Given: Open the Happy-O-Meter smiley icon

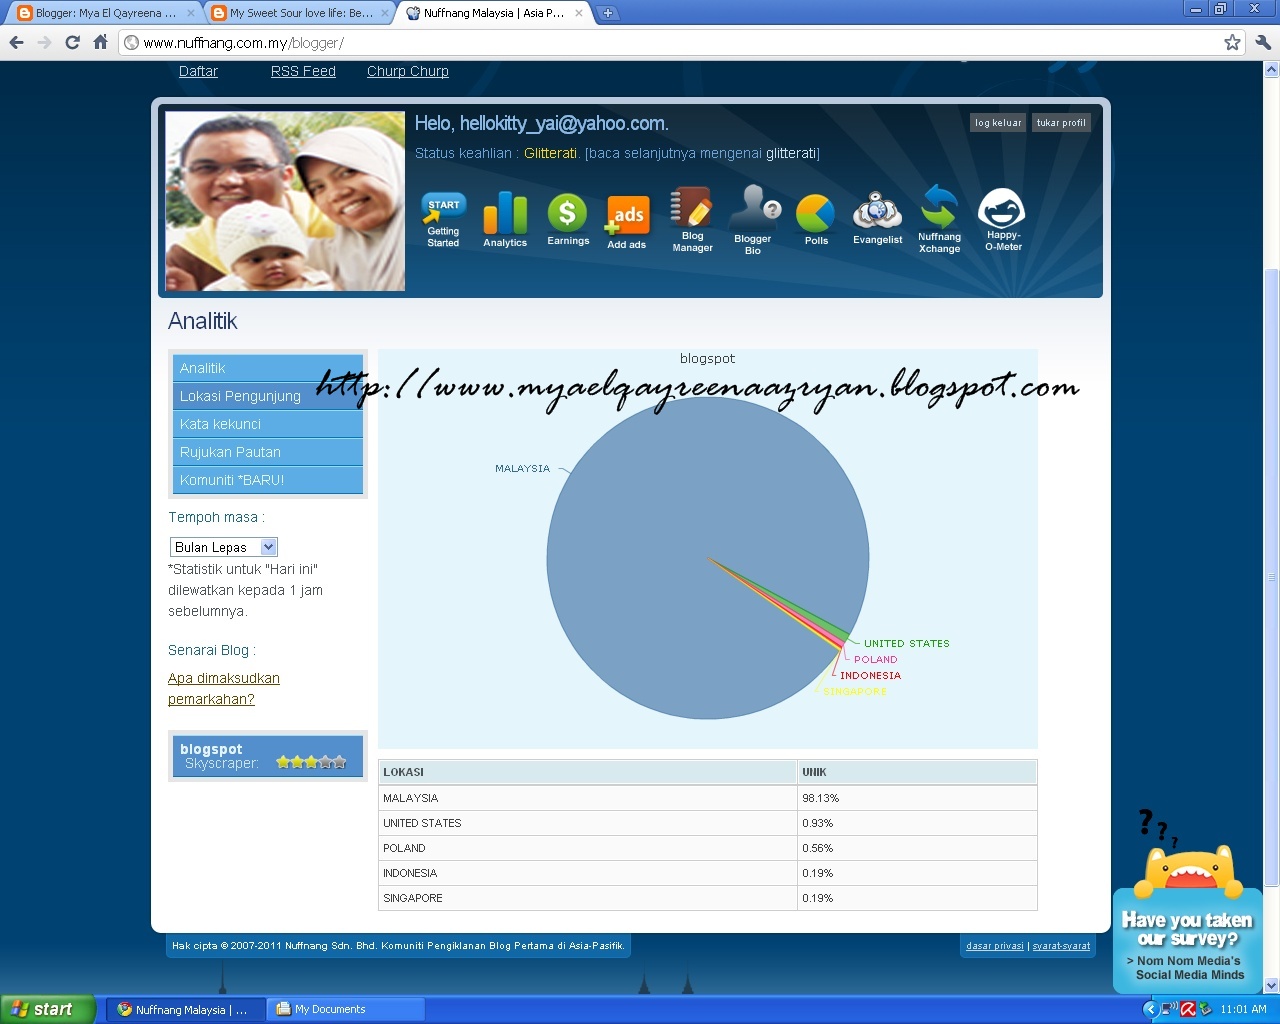Looking at the screenshot, I should [x=1002, y=219].
